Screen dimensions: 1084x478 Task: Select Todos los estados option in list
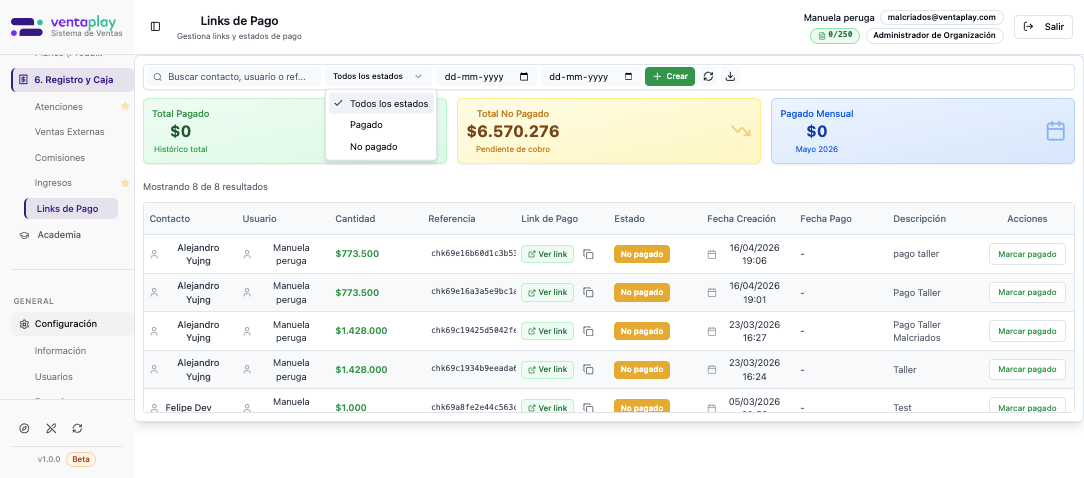(x=382, y=104)
